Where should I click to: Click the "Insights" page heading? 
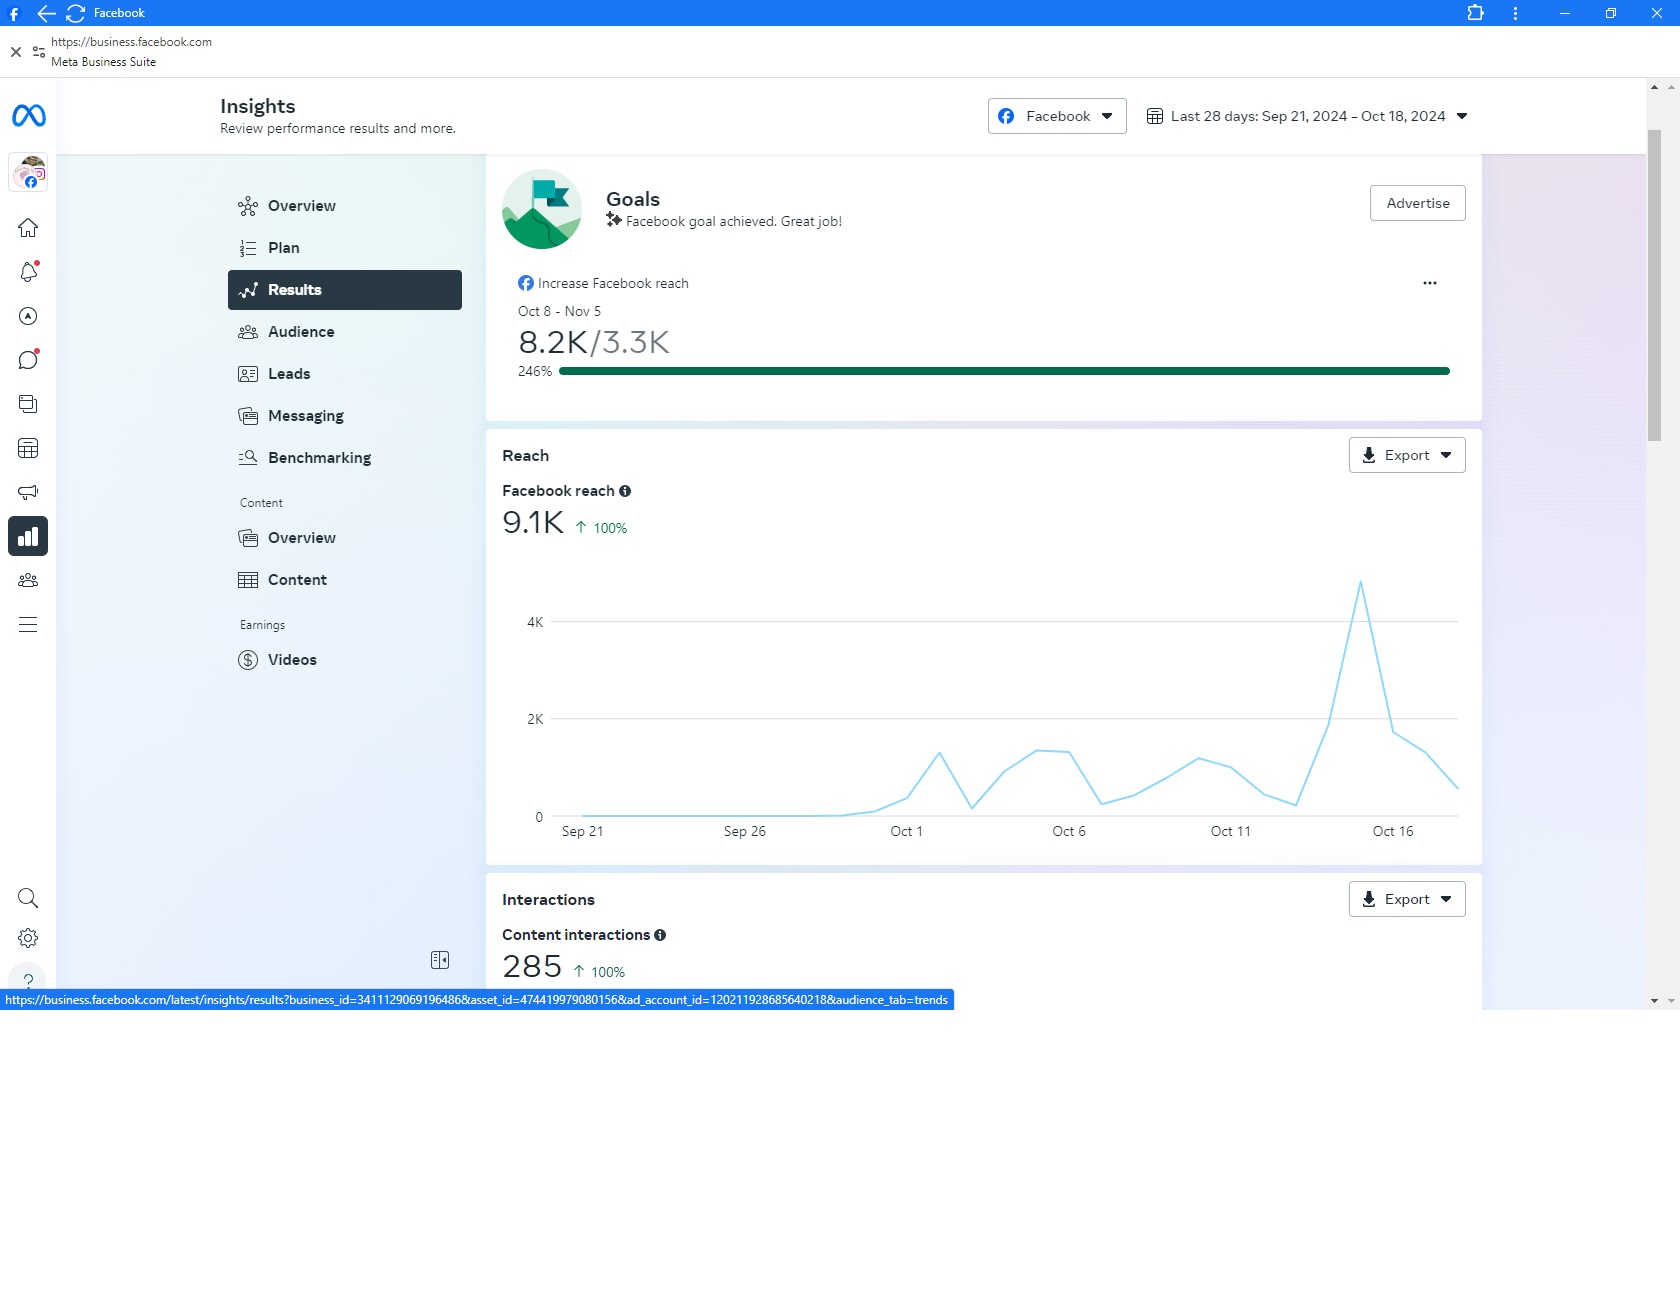[x=258, y=106]
